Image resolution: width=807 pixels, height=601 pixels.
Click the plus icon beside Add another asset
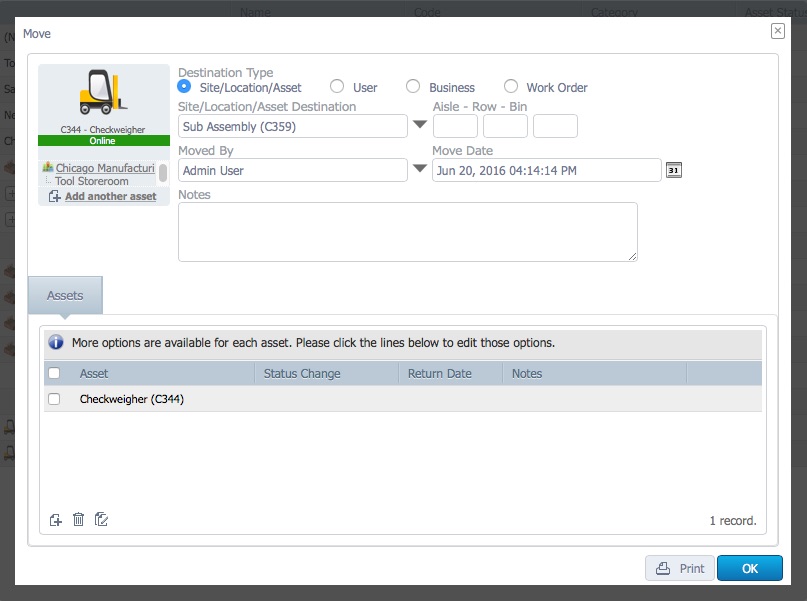point(55,196)
